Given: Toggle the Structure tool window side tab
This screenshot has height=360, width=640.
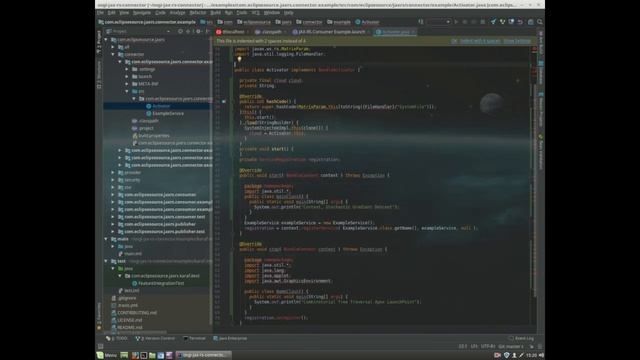Looking at the screenshot, I should (x=99, y=75).
